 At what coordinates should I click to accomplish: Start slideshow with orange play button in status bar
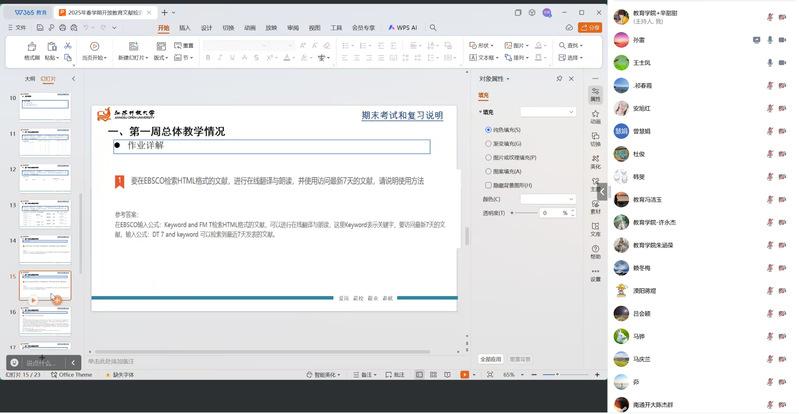(x=464, y=374)
